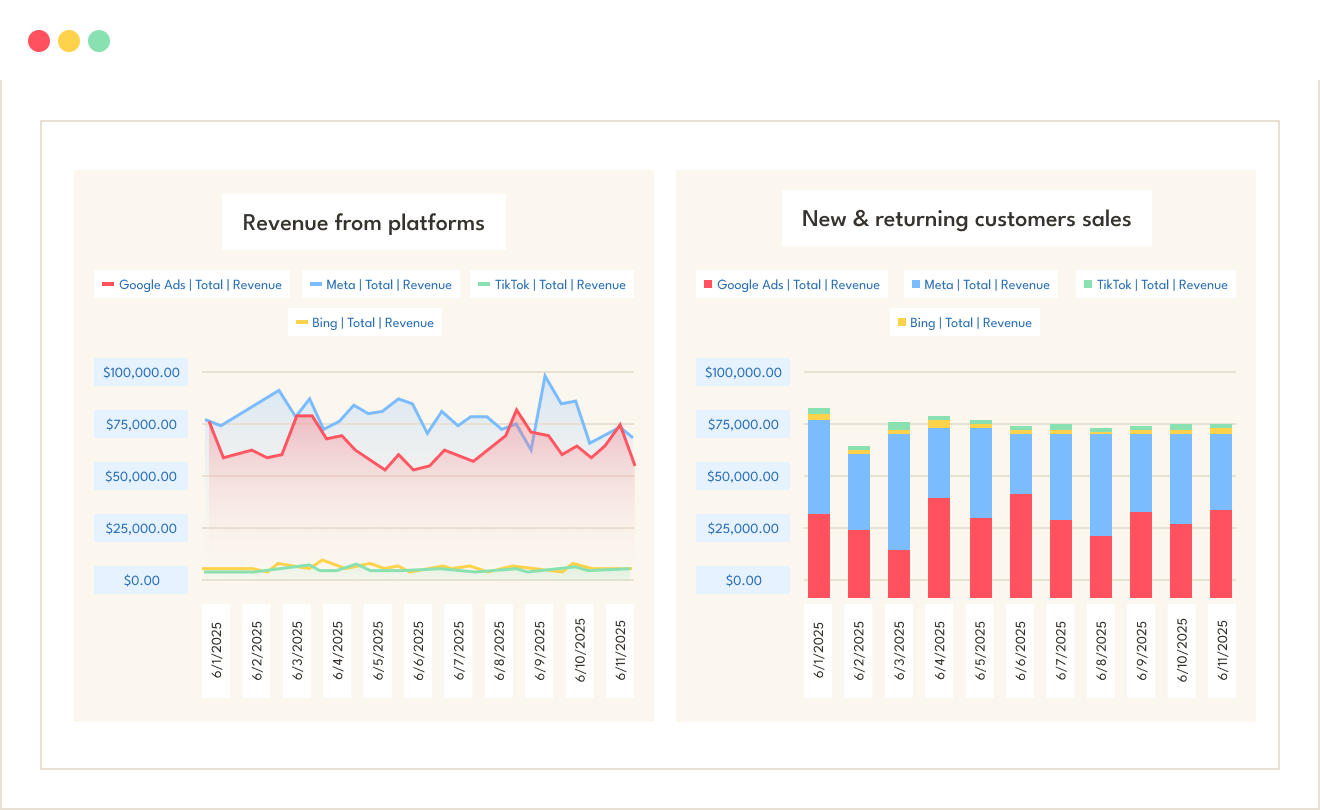1320x810 pixels.
Task: Click the 6/11/2025 date label under bar chart
Action: pyautogui.click(x=1221, y=651)
